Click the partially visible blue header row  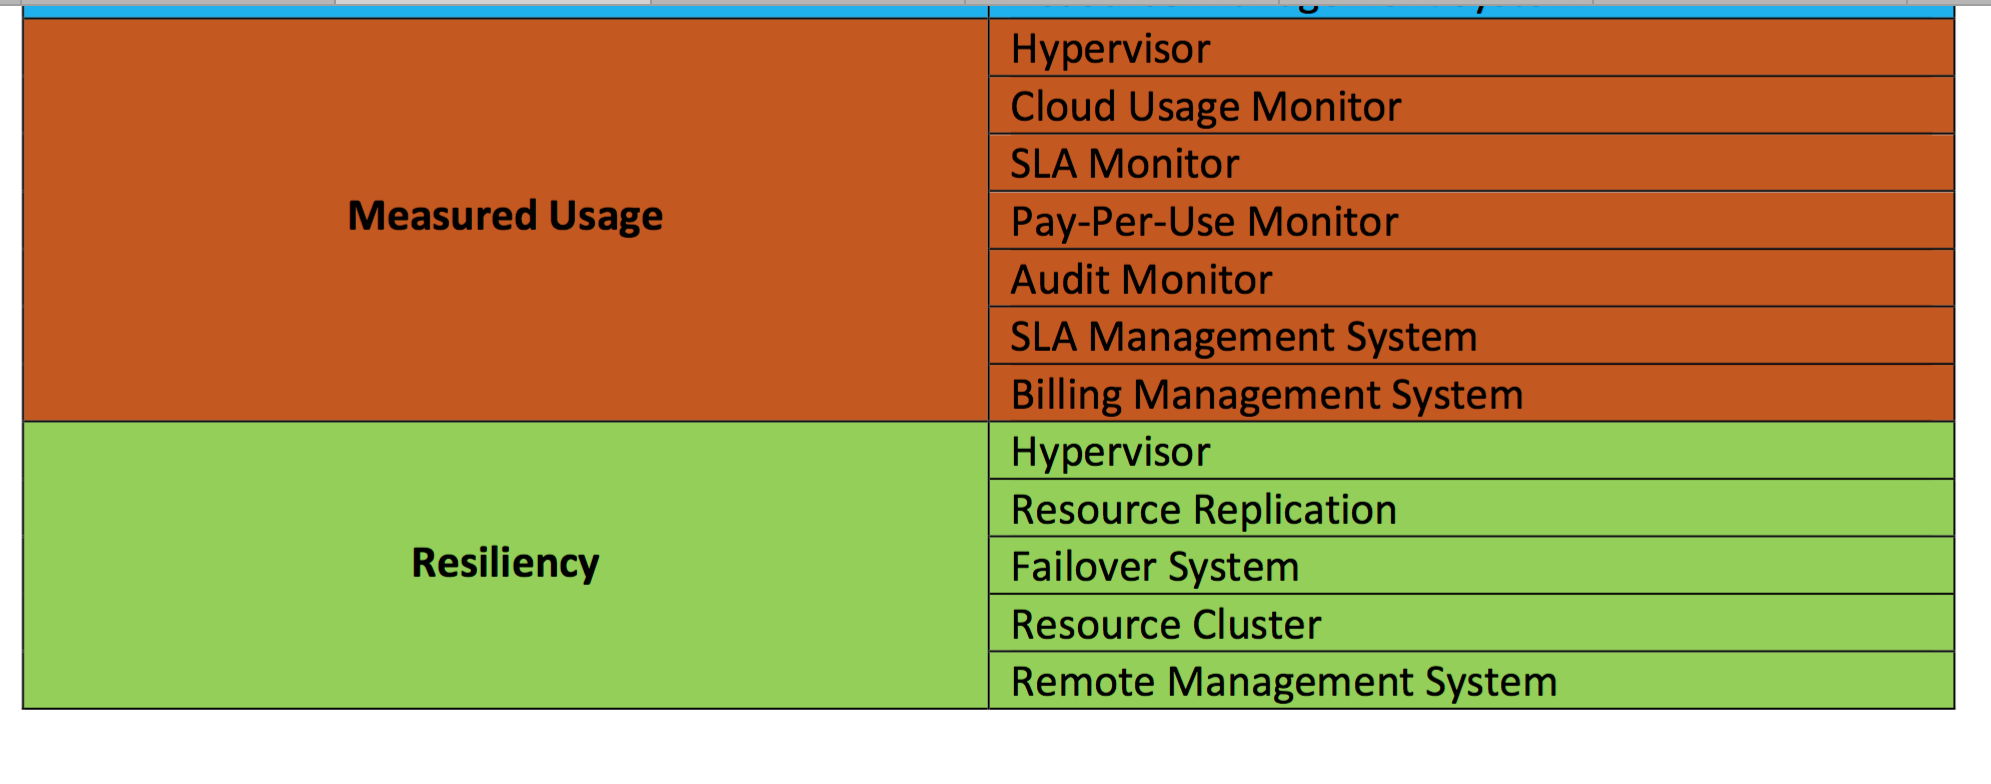pyautogui.click(x=988, y=11)
